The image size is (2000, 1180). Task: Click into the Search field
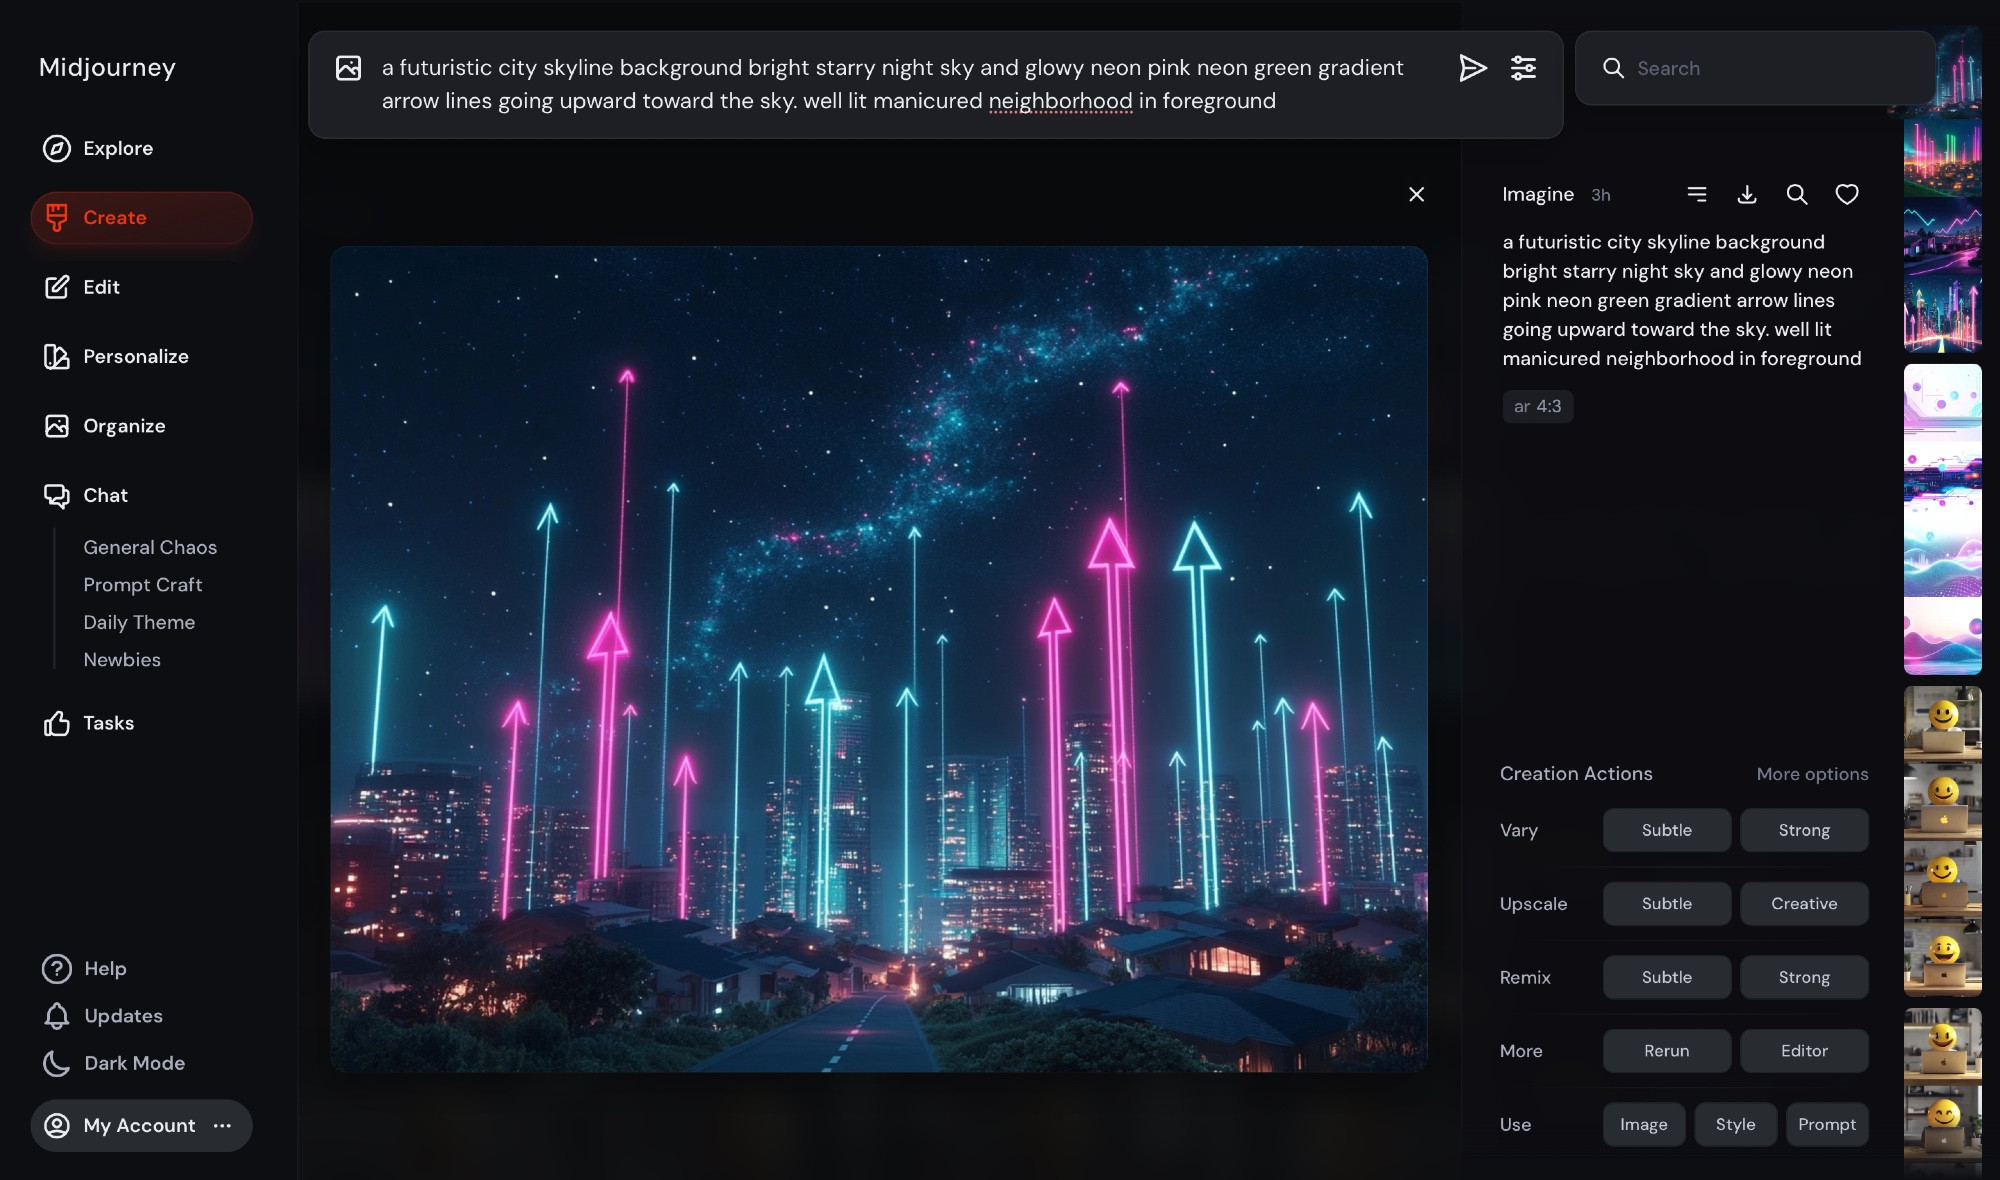(x=1755, y=68)
